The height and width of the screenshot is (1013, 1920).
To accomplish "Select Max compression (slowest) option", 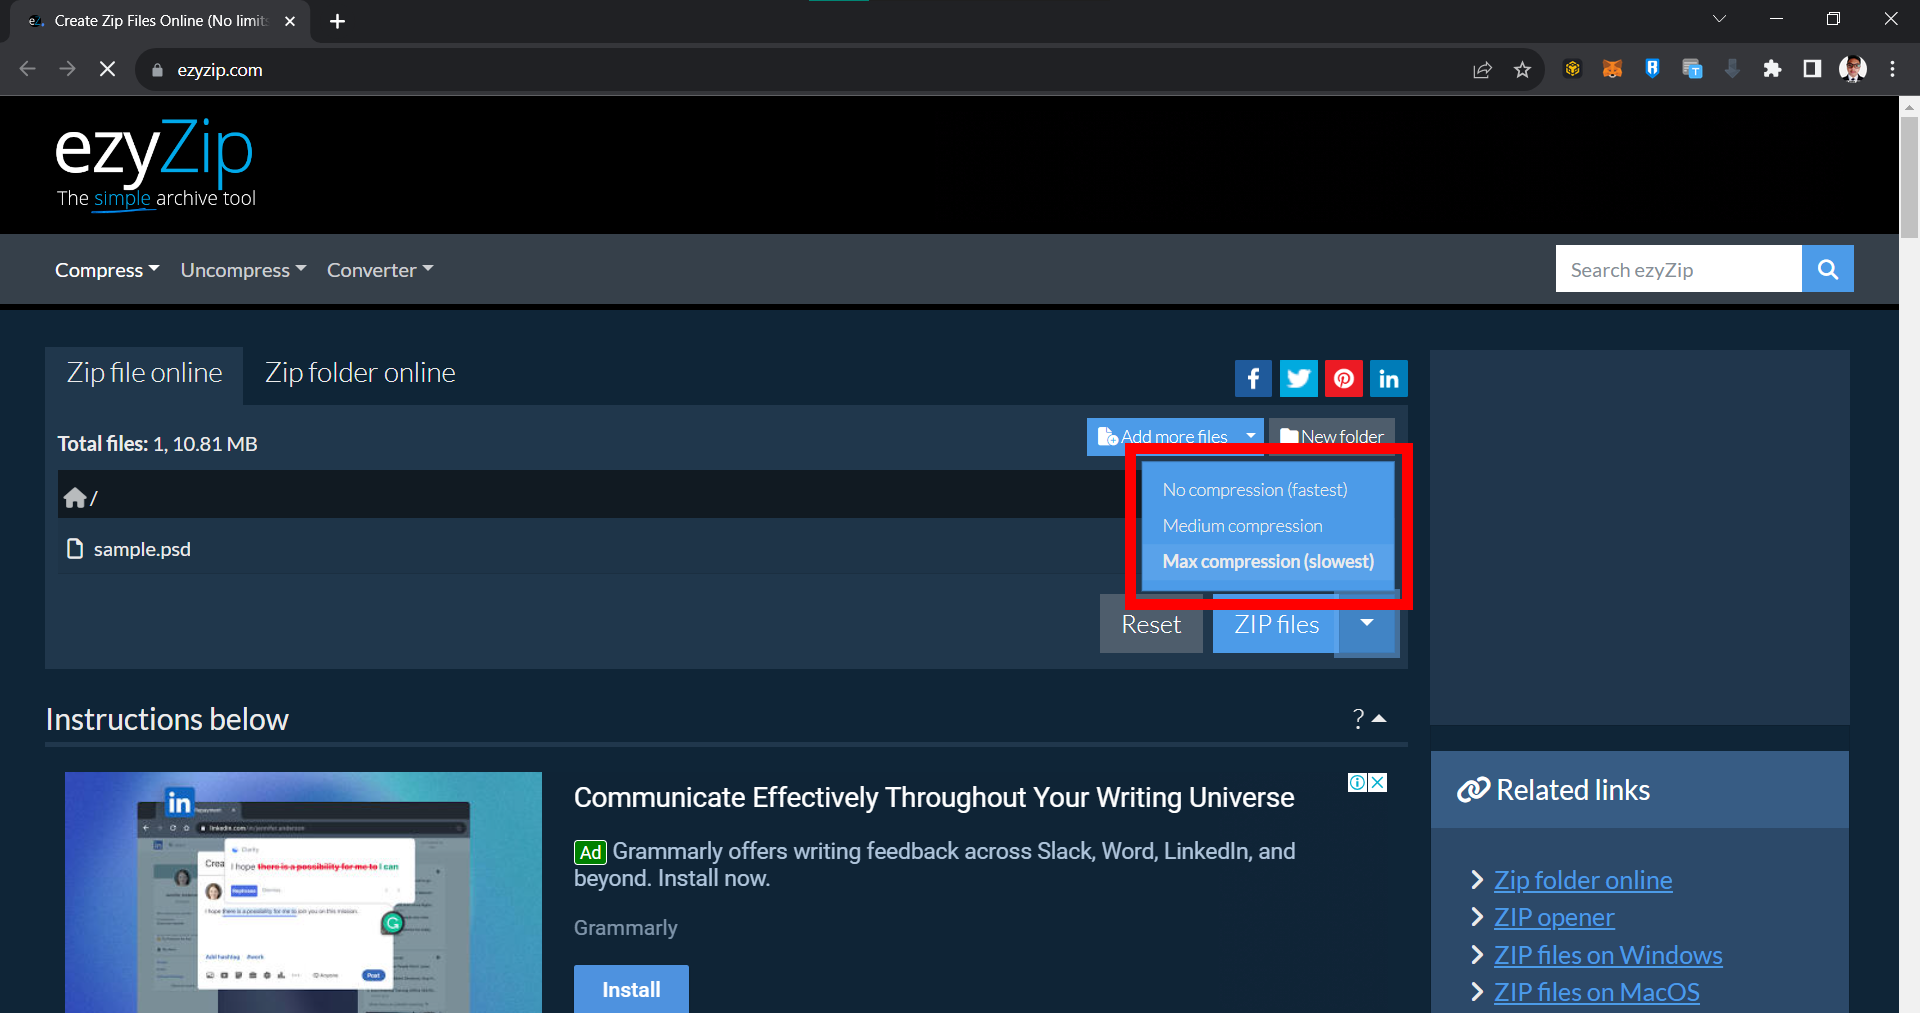I will point(1267,562).
